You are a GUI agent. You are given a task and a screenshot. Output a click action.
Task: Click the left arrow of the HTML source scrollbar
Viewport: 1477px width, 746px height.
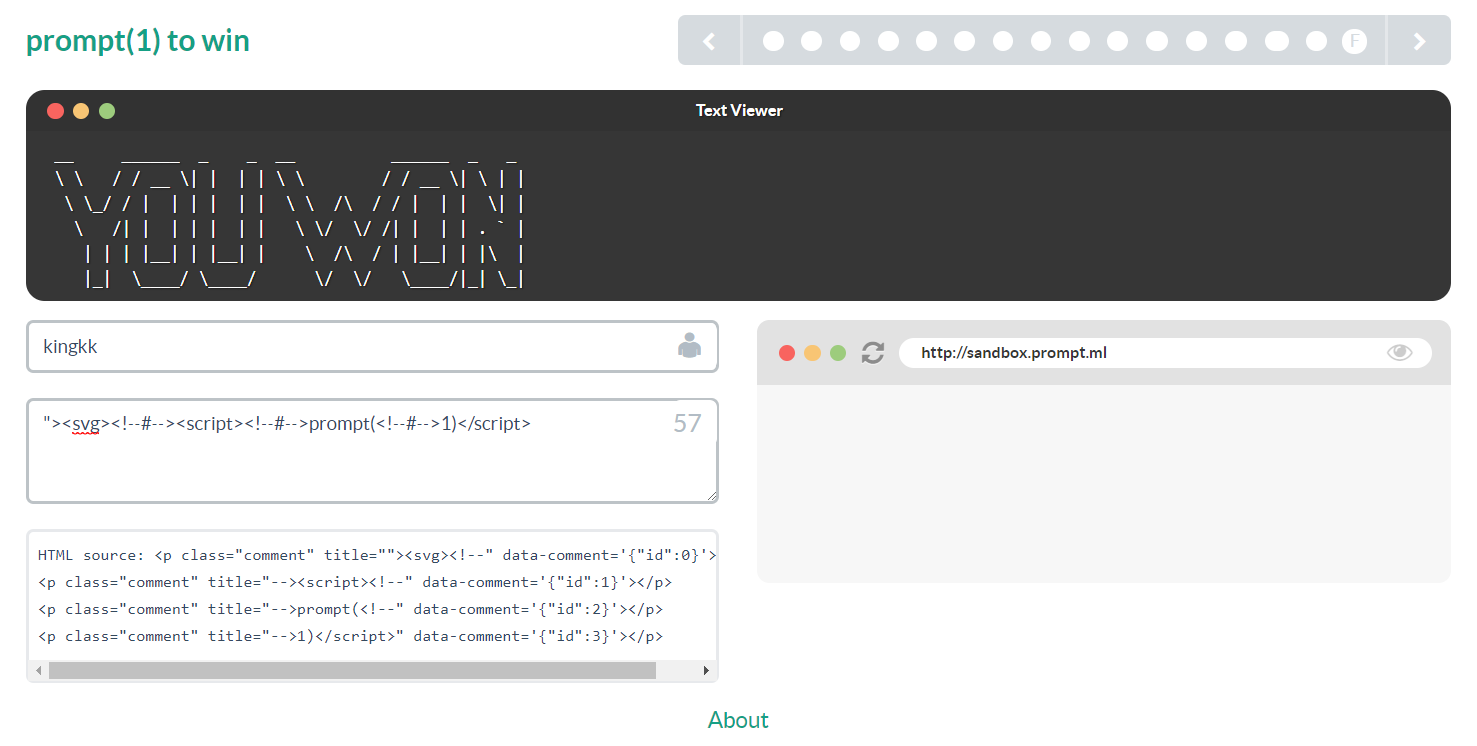38,670
